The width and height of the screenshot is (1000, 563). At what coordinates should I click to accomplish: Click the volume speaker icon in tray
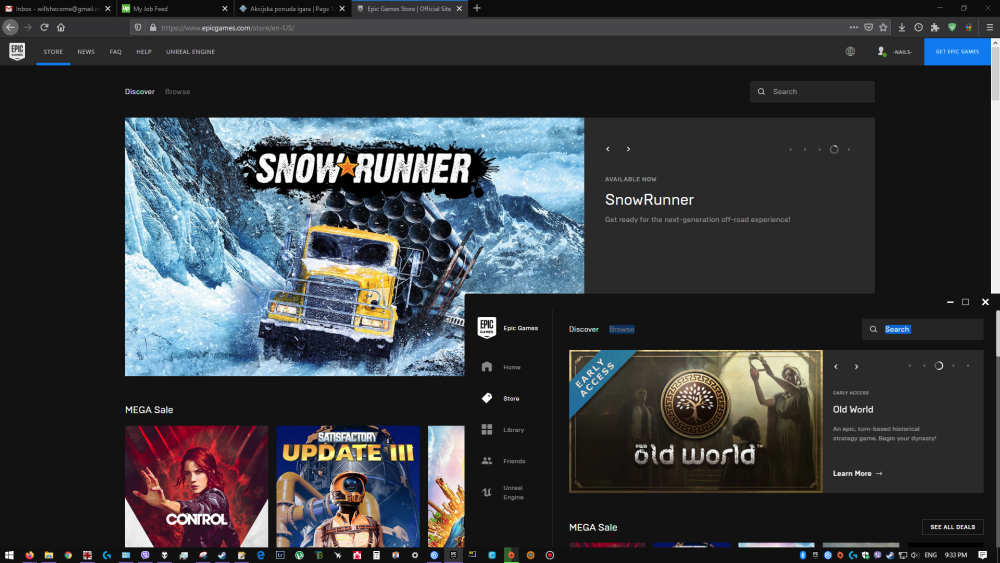tap(916, 555)
